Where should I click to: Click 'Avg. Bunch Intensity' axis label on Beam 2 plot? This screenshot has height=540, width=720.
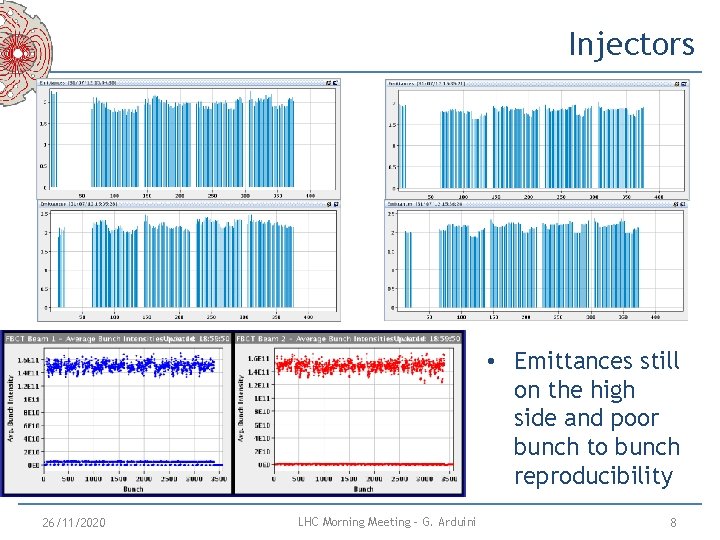coord(240,409)
